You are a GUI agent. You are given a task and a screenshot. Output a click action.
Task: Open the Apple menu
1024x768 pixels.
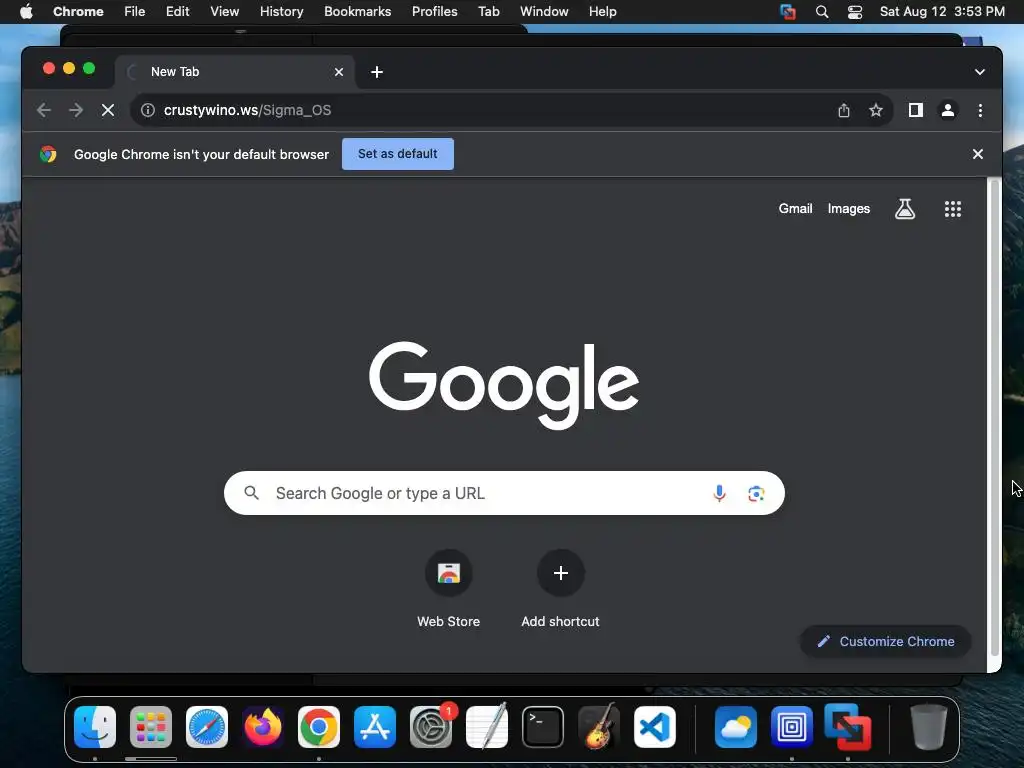click(26, 12)
